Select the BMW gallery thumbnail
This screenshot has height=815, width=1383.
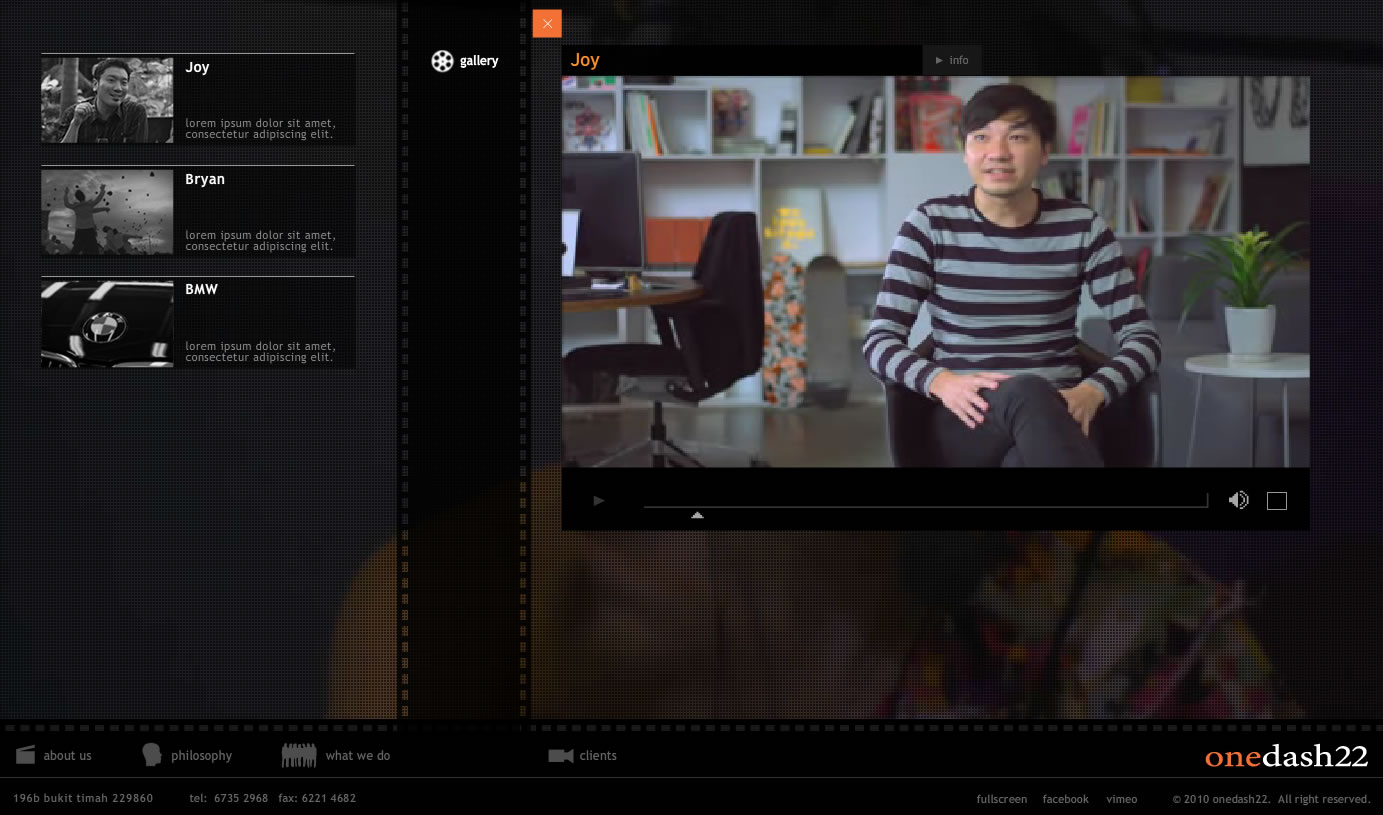tap(107, 323)
